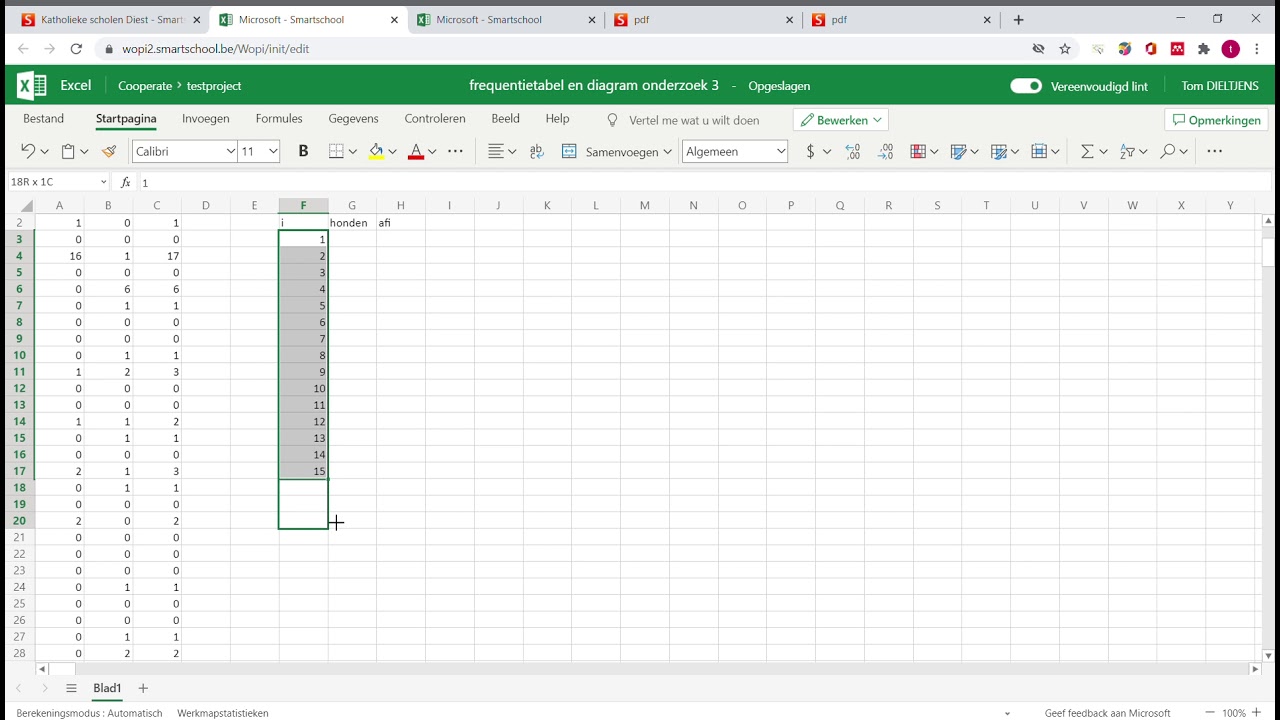Open conditional formatting icon
The width and height of the screenshot is (1280, 720).
coord(918,151)
